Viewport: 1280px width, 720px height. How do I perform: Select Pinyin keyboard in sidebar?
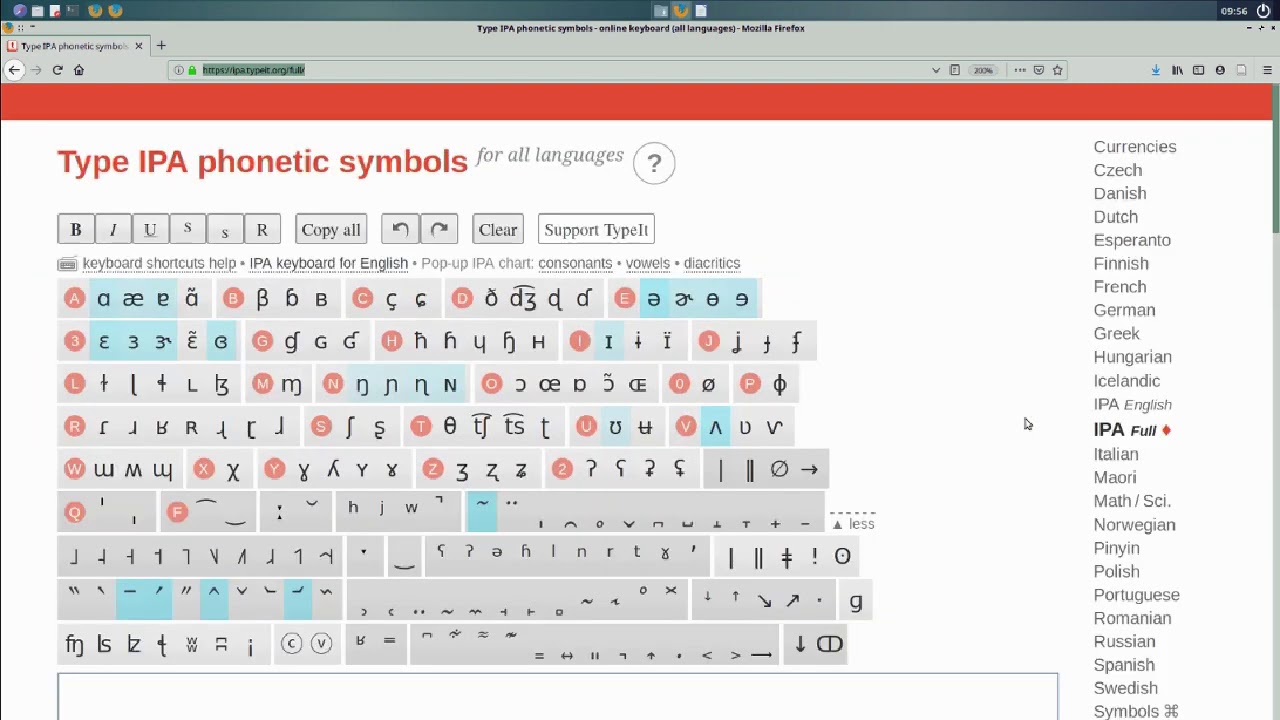coord(1116,548)
